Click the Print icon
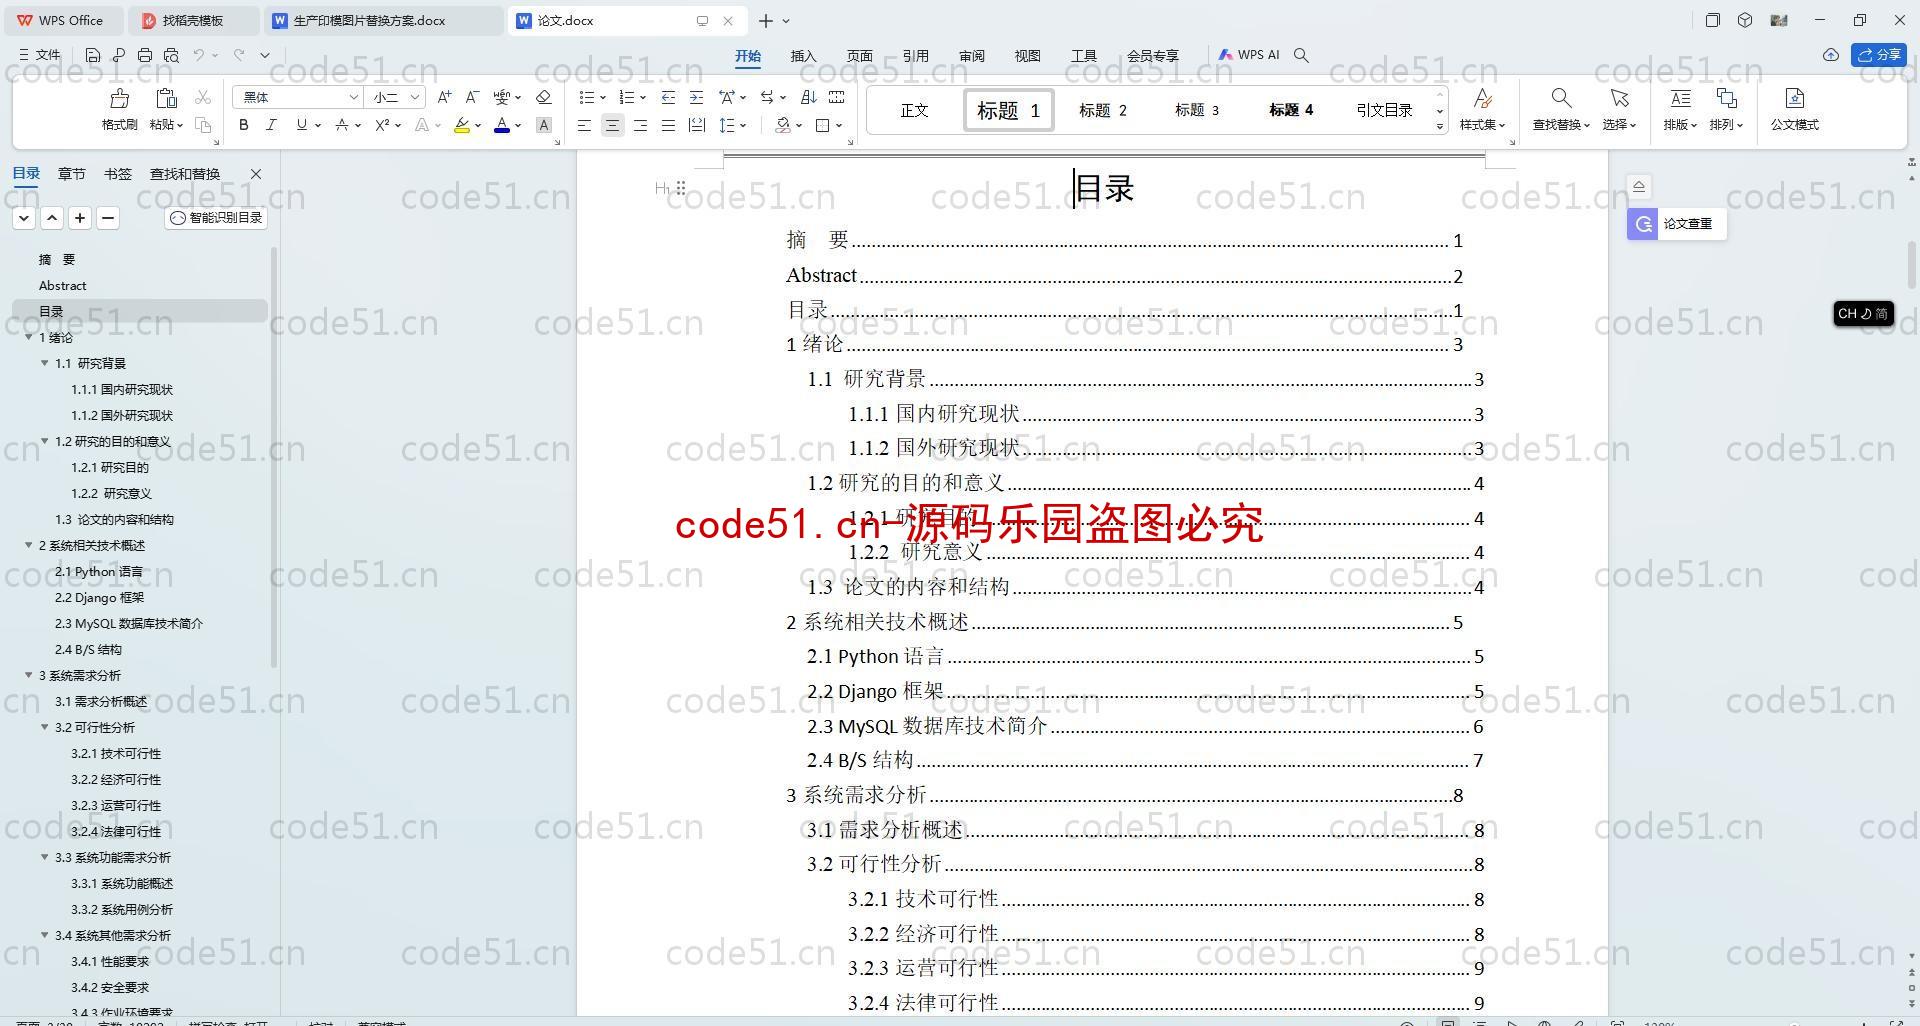 145,55
